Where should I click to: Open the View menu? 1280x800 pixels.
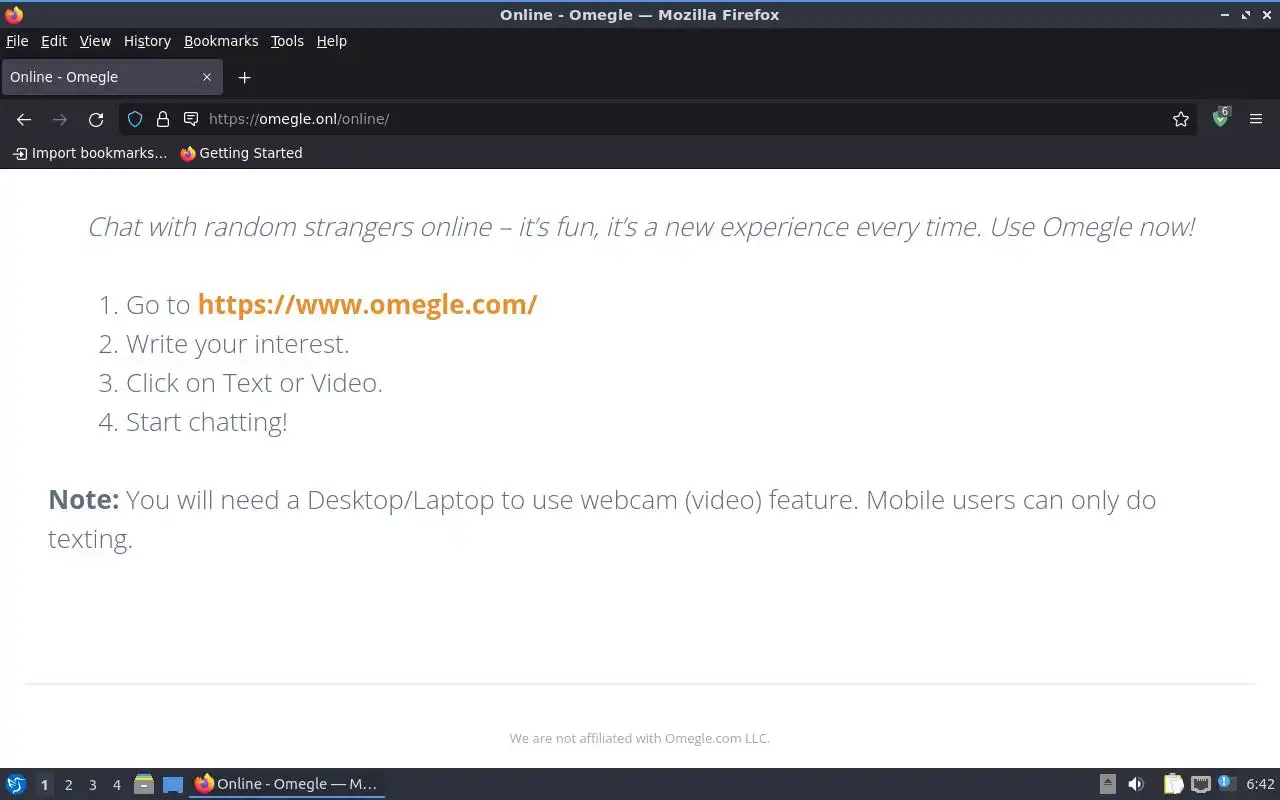click(95, 41)
